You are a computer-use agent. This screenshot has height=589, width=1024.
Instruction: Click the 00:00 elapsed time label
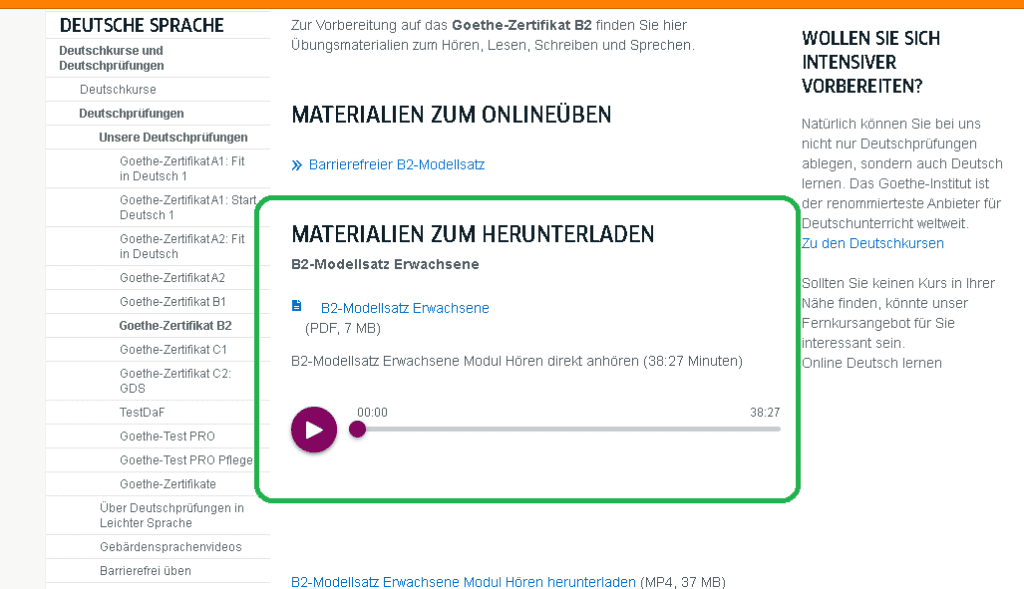(372, 413)
